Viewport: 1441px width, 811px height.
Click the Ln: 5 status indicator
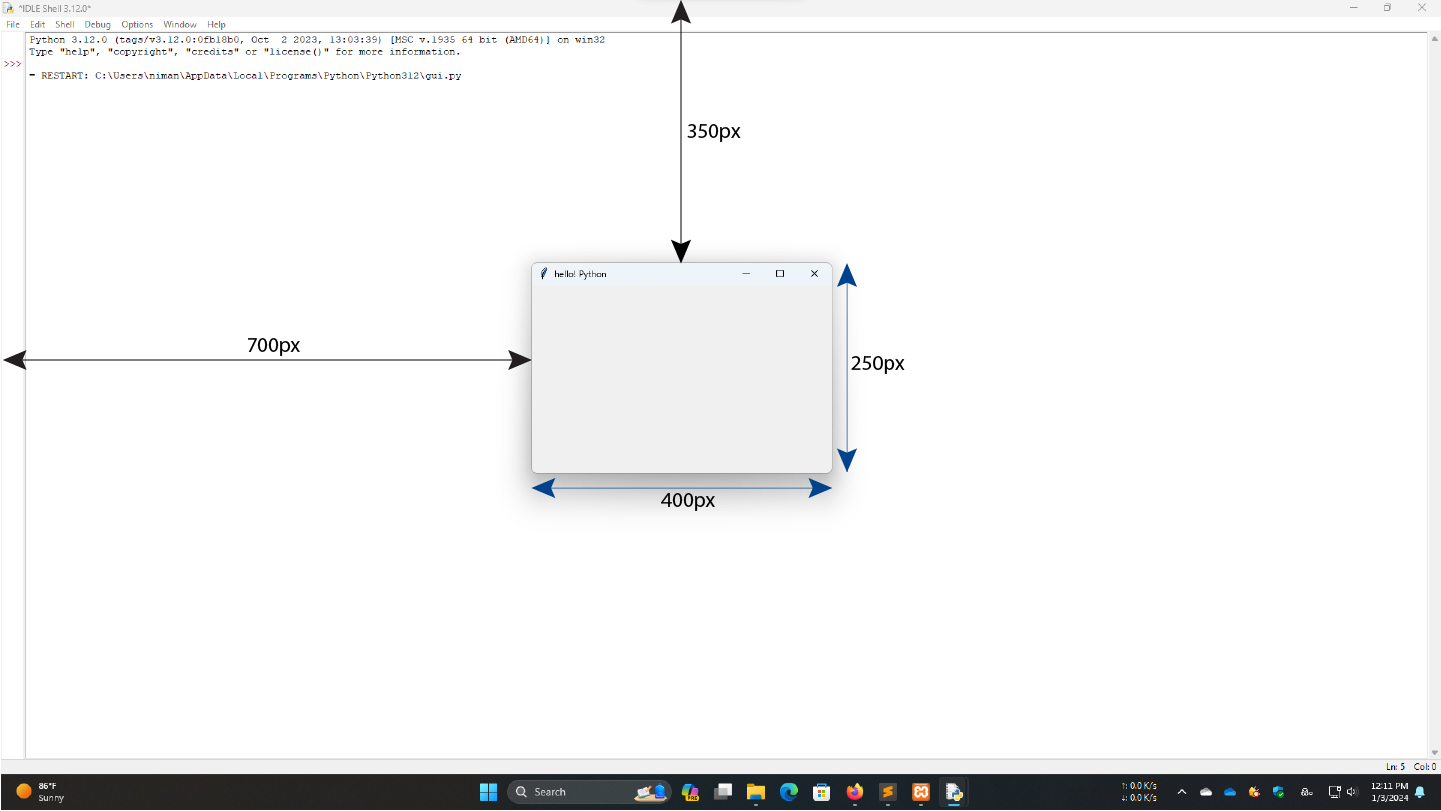[1395, 767]
